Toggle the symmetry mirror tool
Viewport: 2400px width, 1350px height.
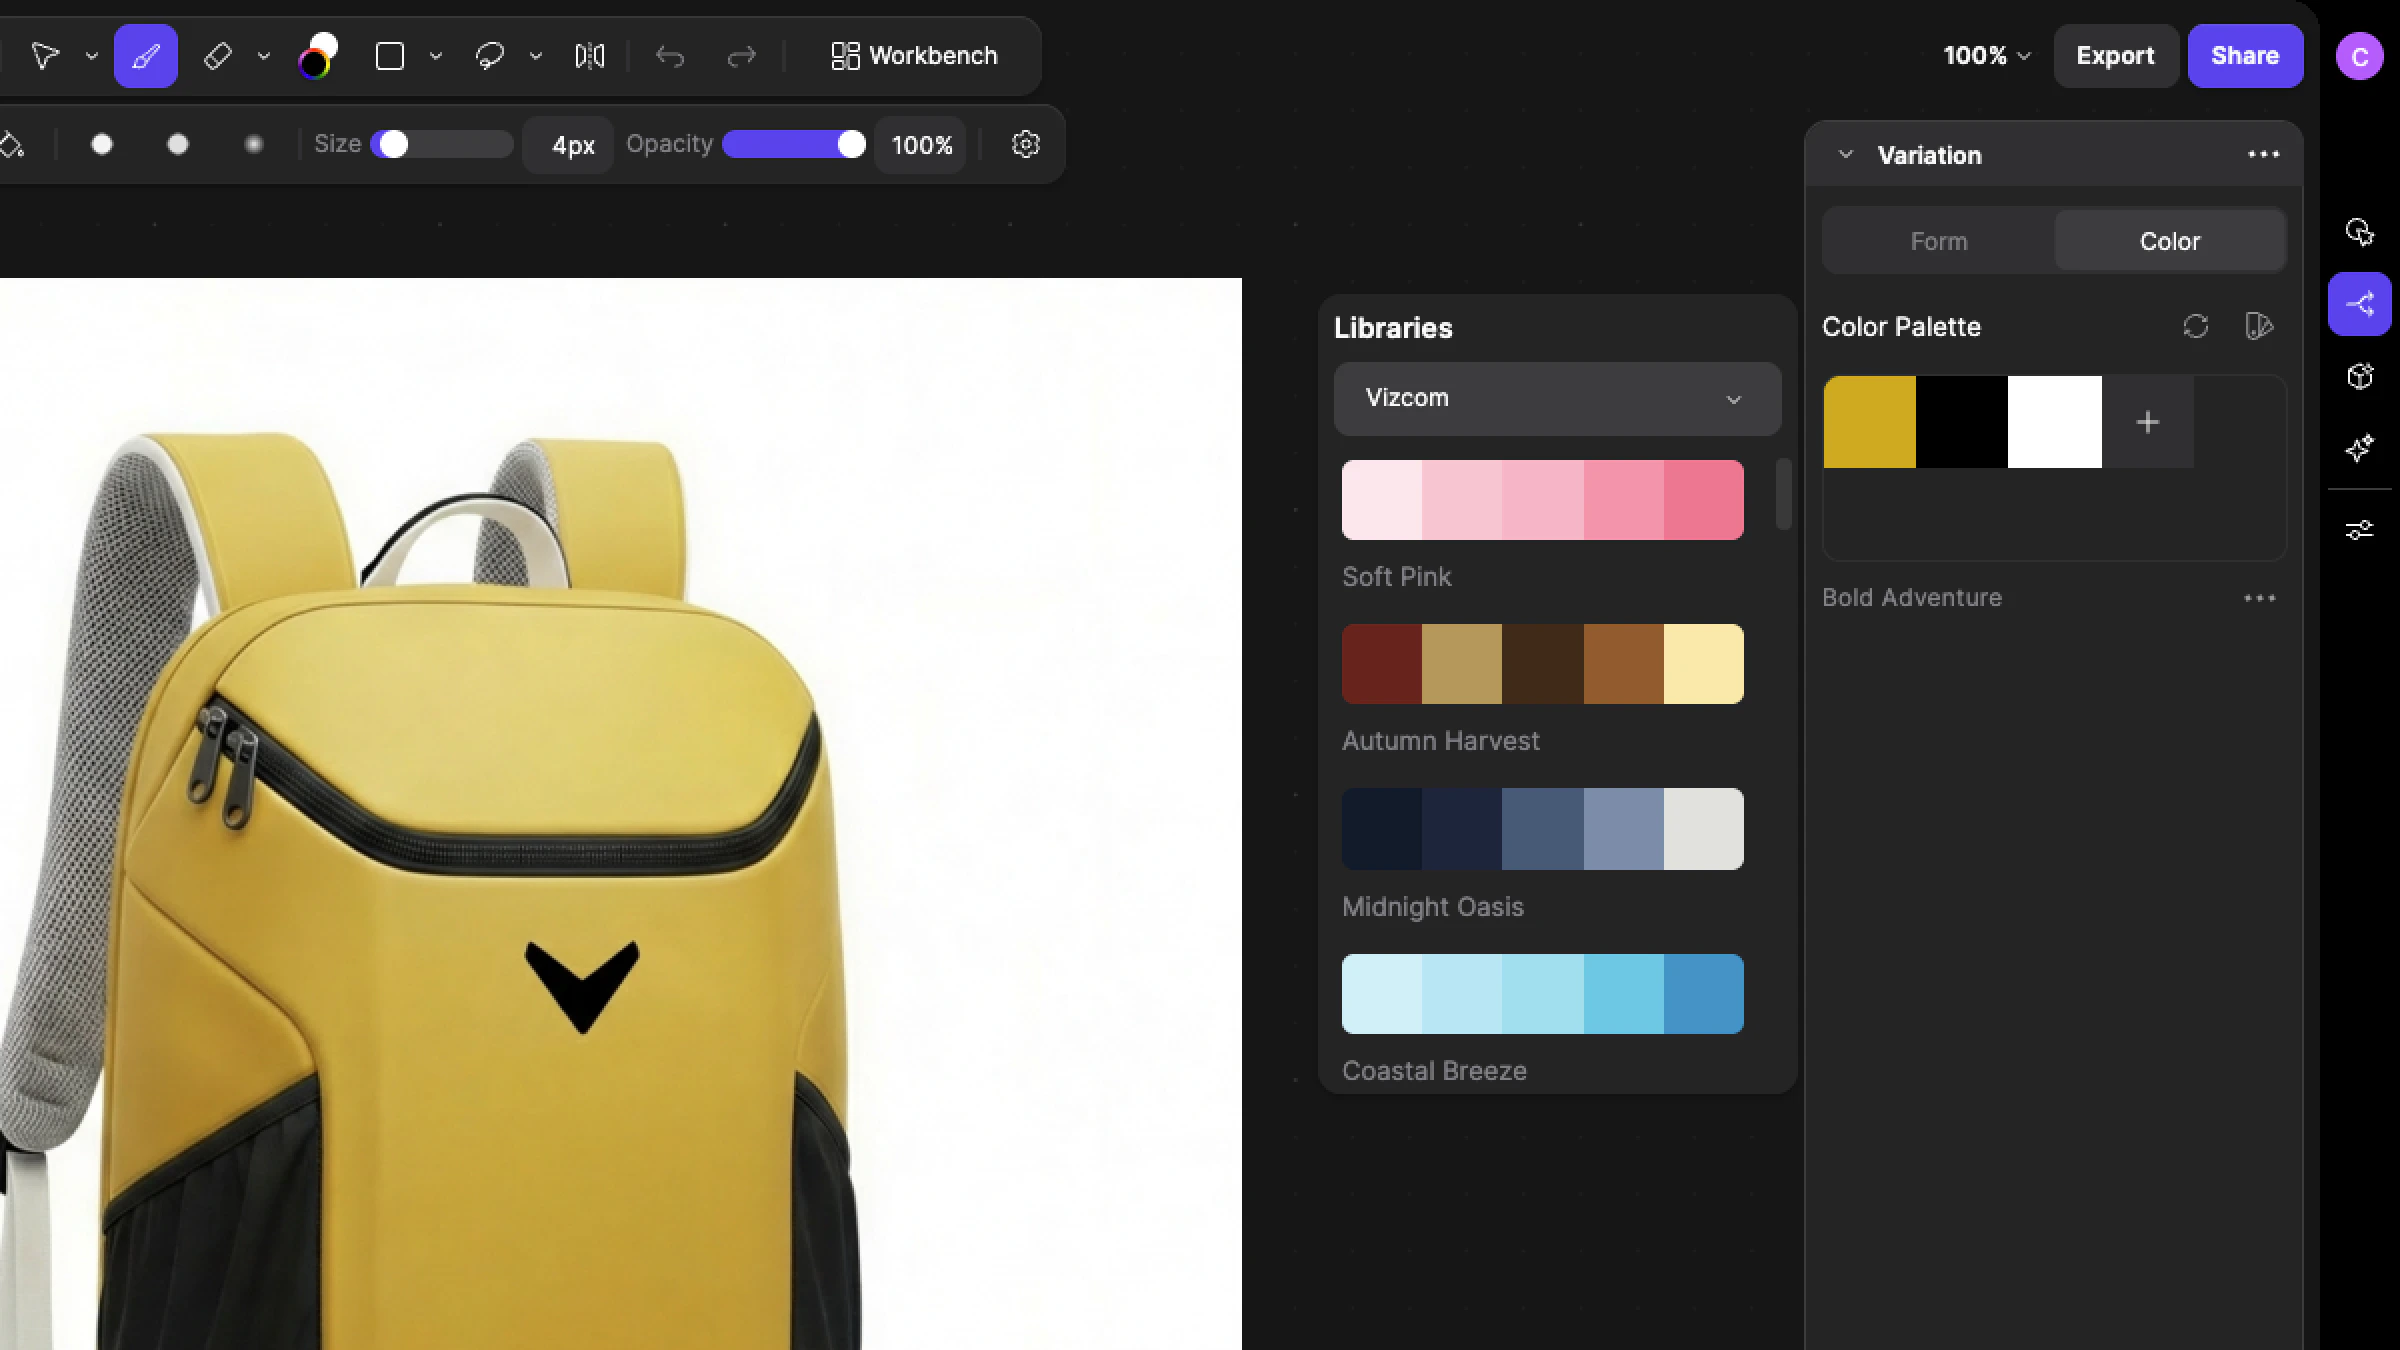[590, 56]
